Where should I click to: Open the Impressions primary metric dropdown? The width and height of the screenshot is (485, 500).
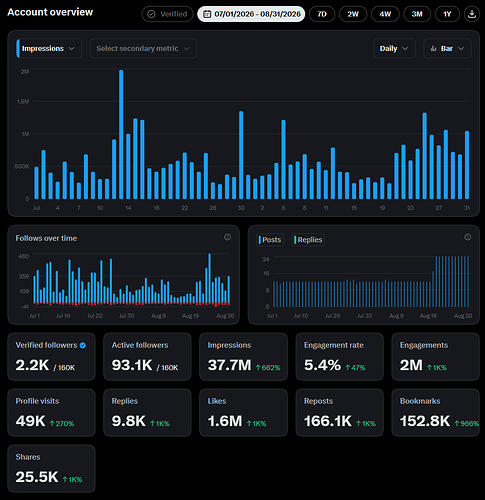click(49, 49)
